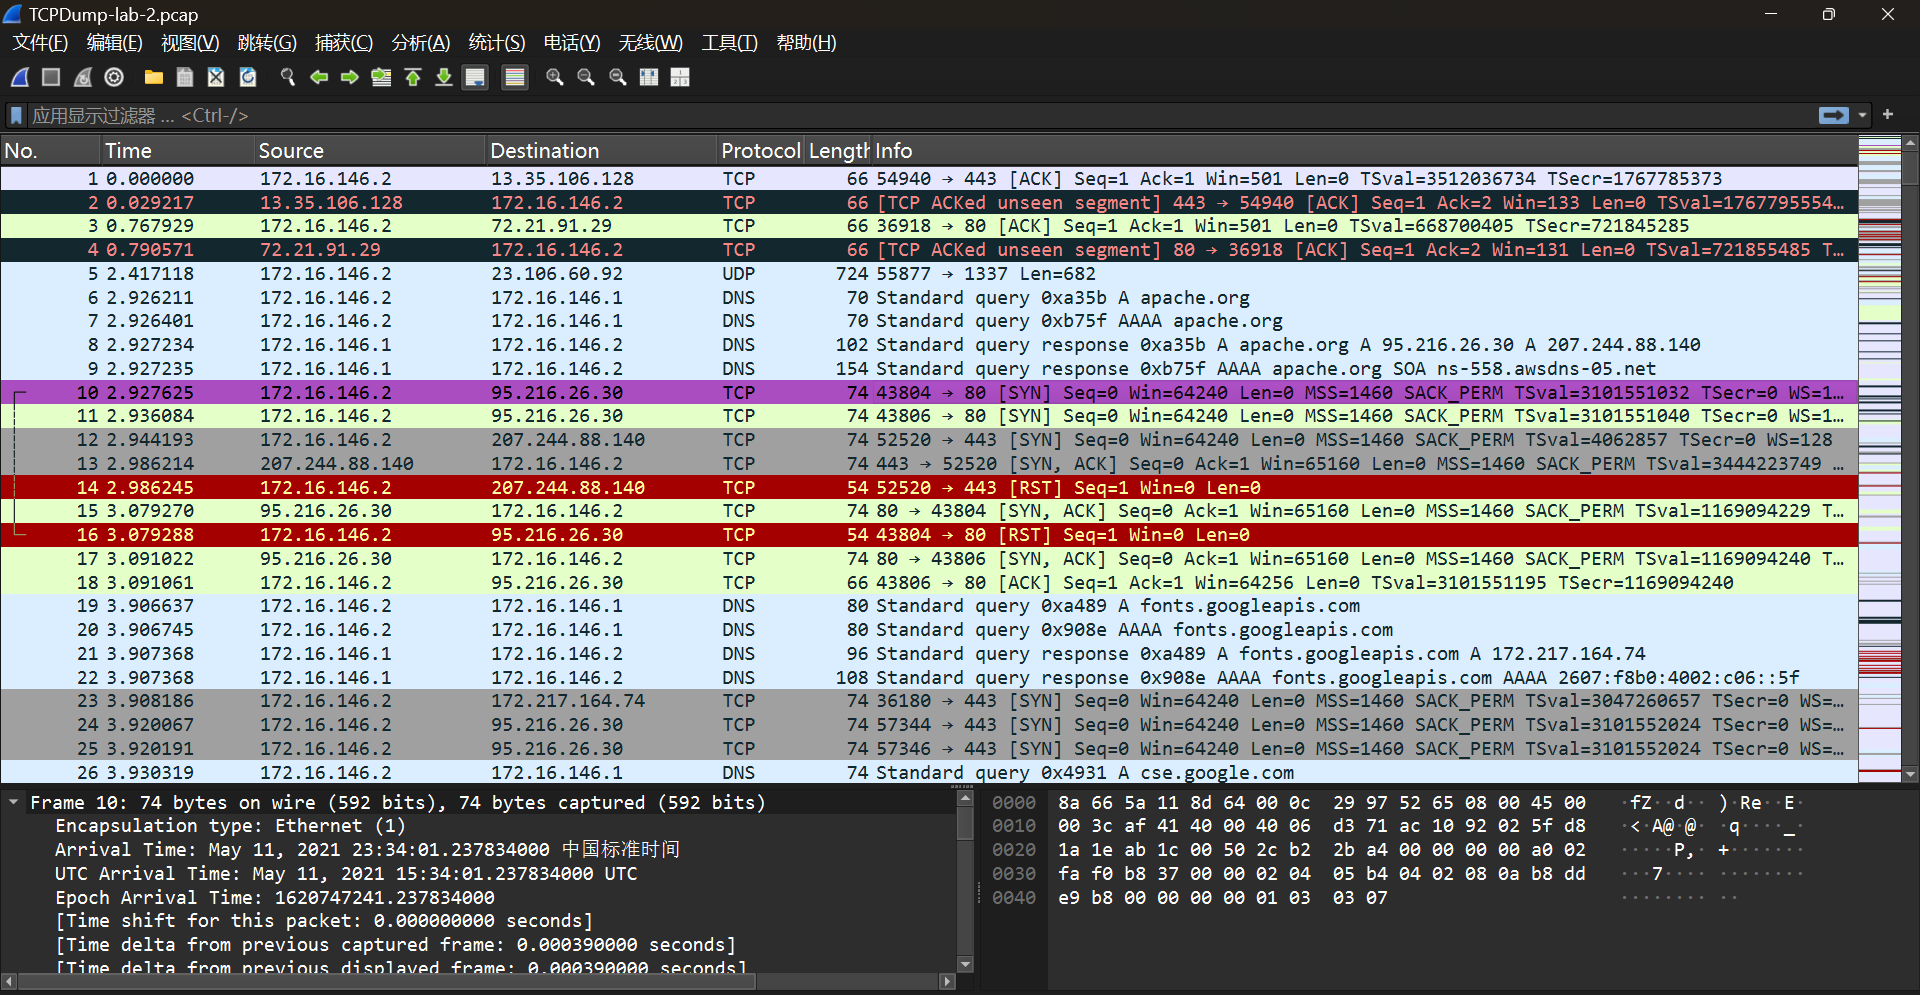The width and height of the screenshot is (1920, 995).
Task: Sort by the Destination column header
Action: coord(601,151)
